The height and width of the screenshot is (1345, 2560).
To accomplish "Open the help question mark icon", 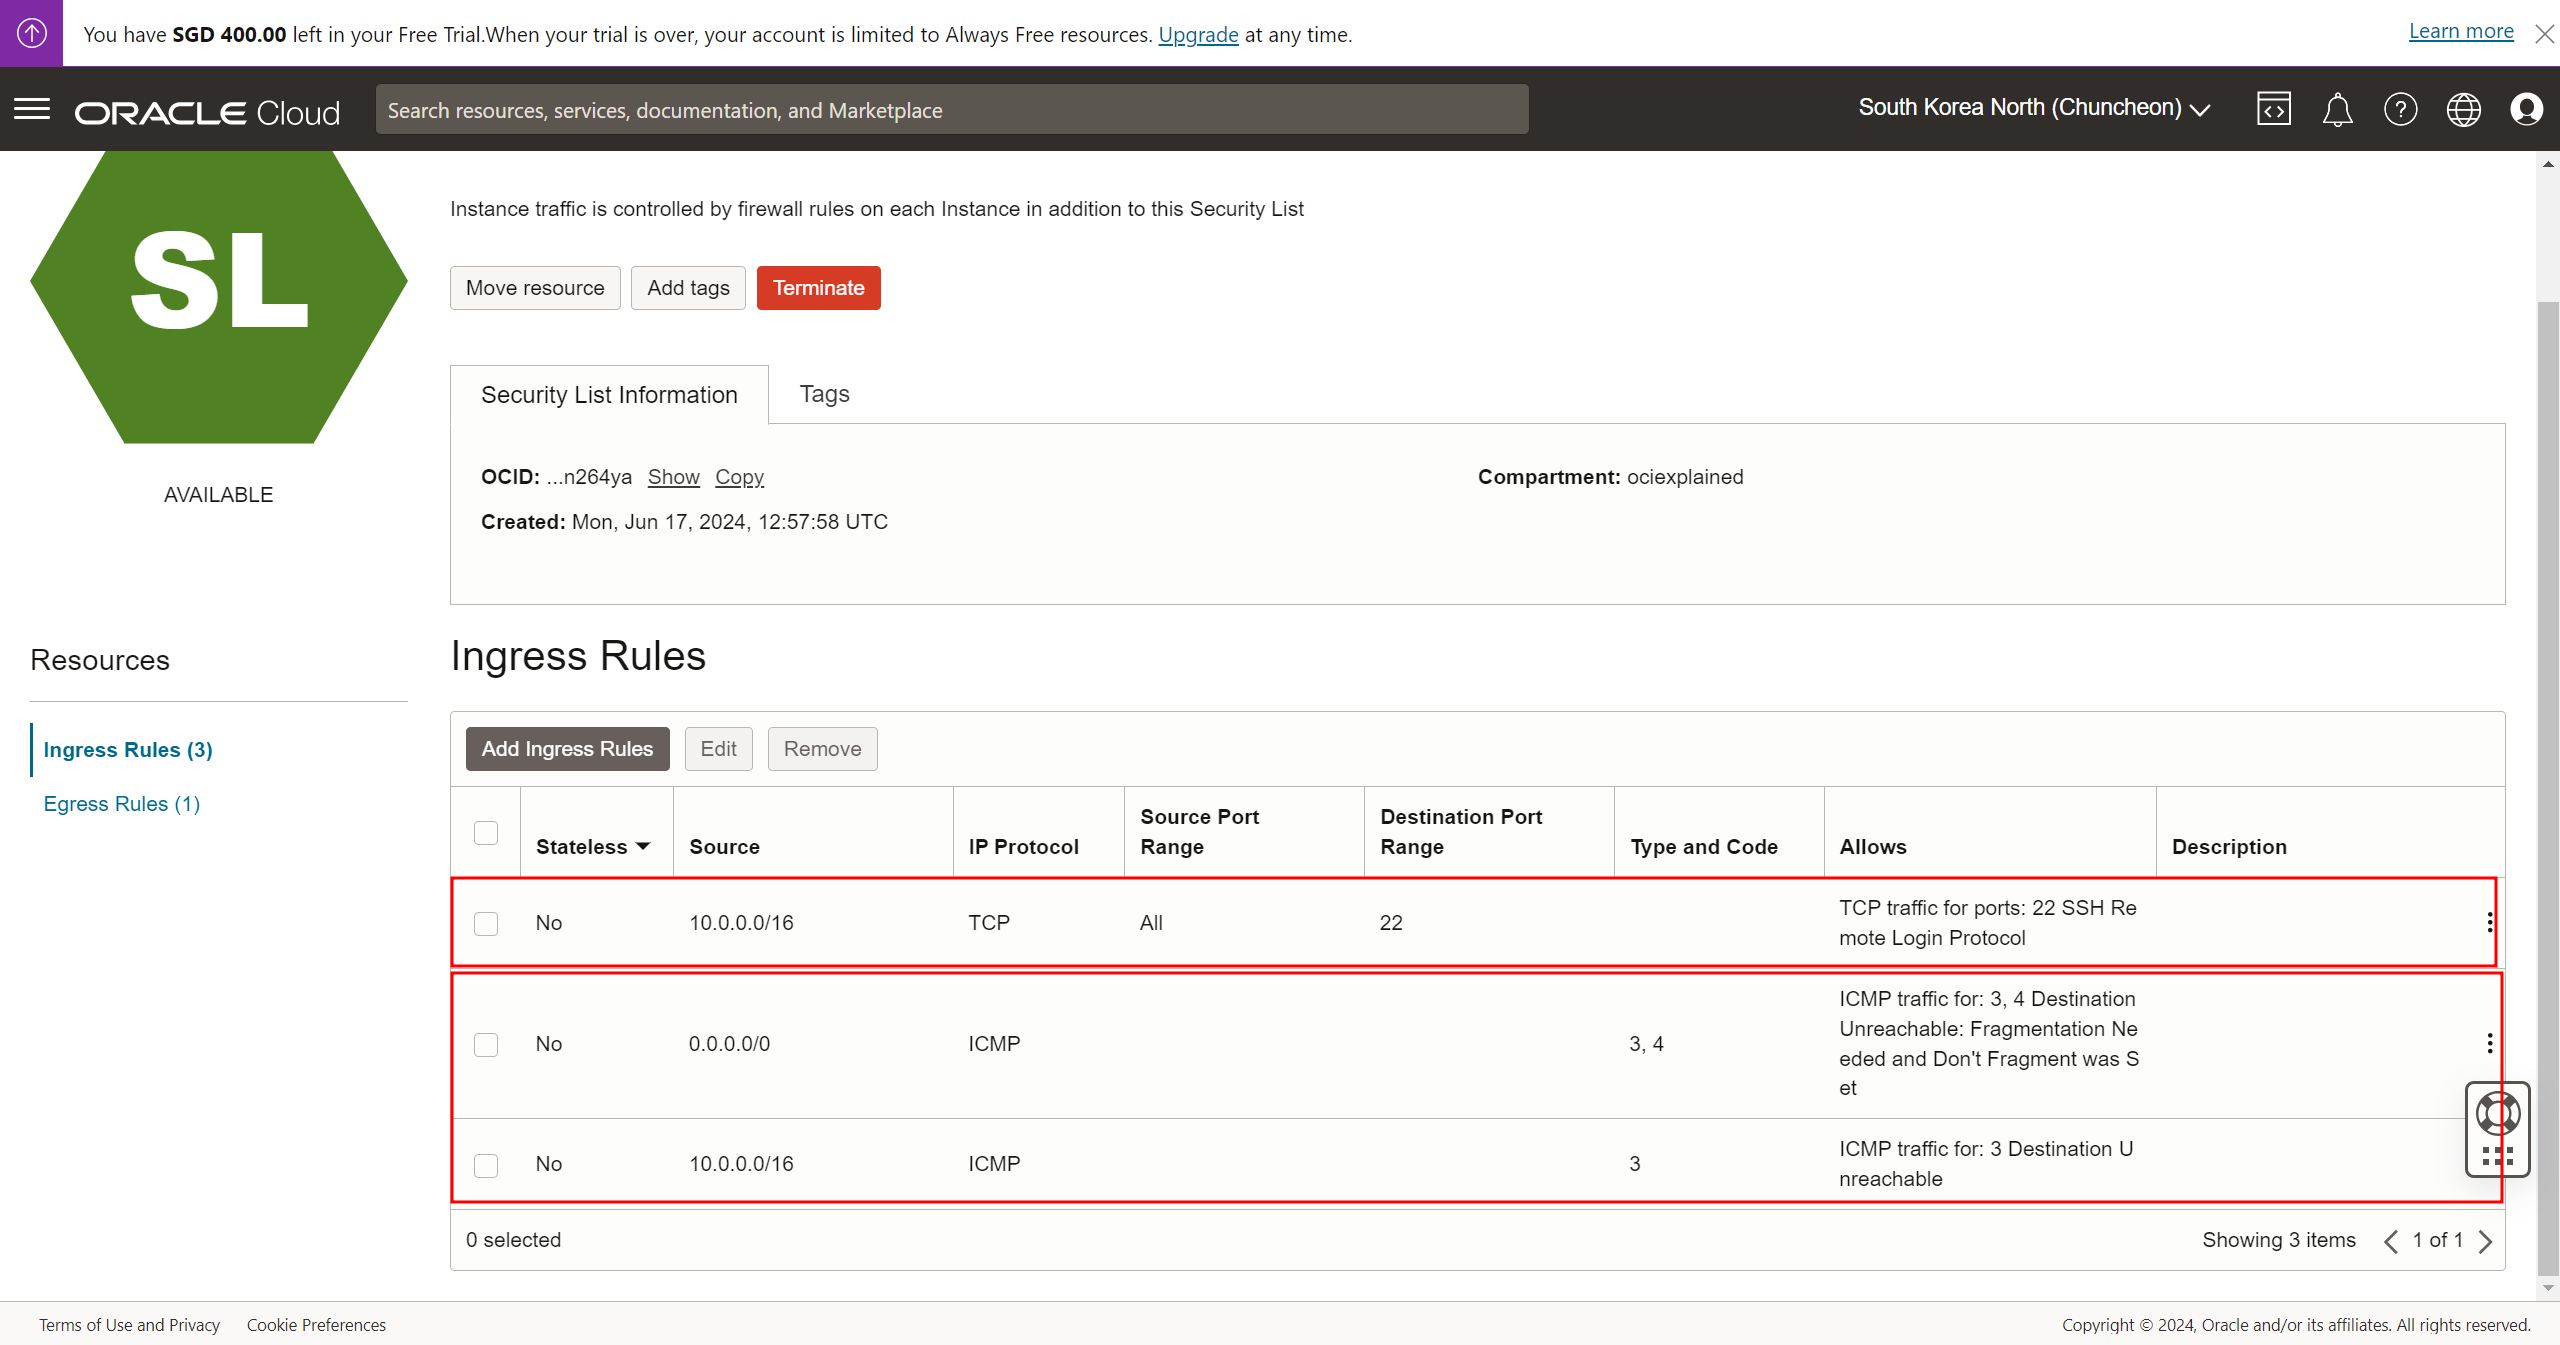I will [x=2400, y=109].
